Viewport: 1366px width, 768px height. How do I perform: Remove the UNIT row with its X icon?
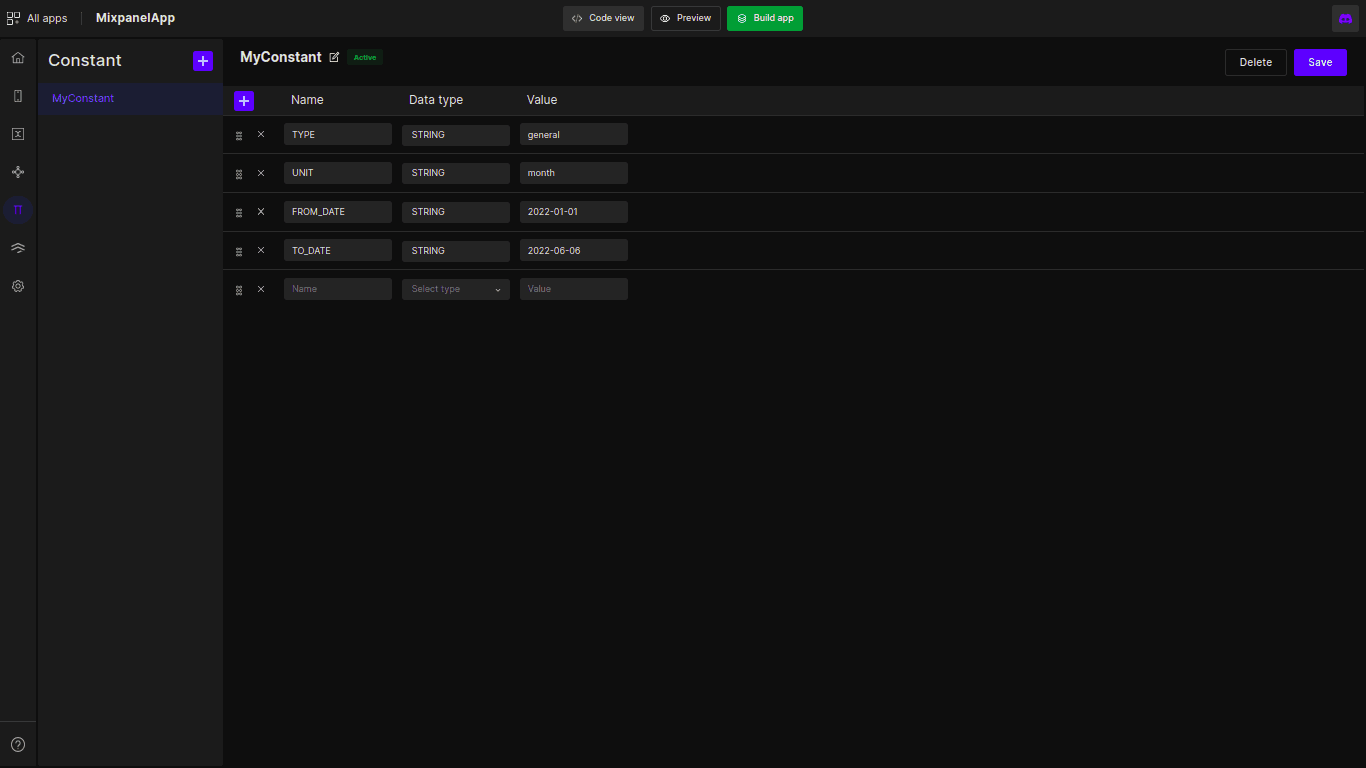(261, 173)
